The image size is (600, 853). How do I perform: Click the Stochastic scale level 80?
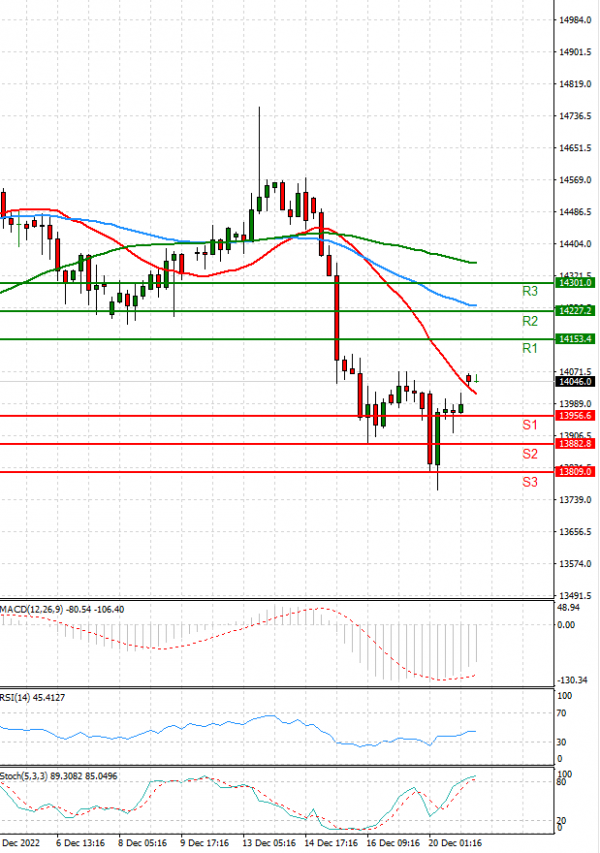[x=562, y=782]
